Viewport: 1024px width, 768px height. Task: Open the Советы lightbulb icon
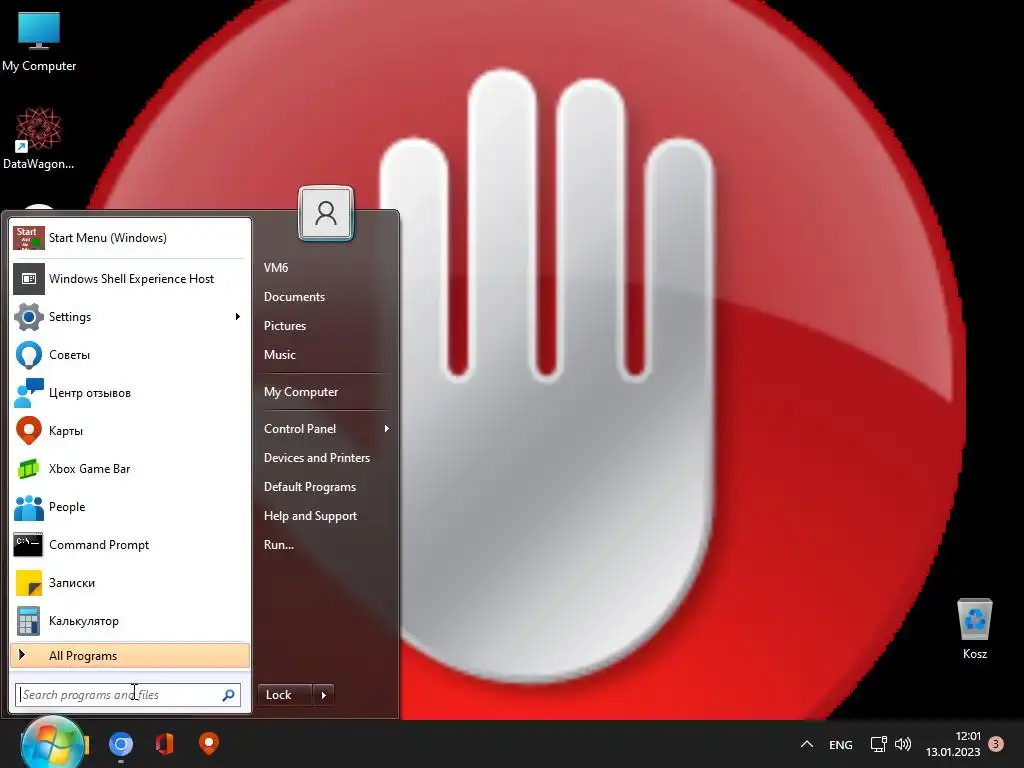pos(29,355)
